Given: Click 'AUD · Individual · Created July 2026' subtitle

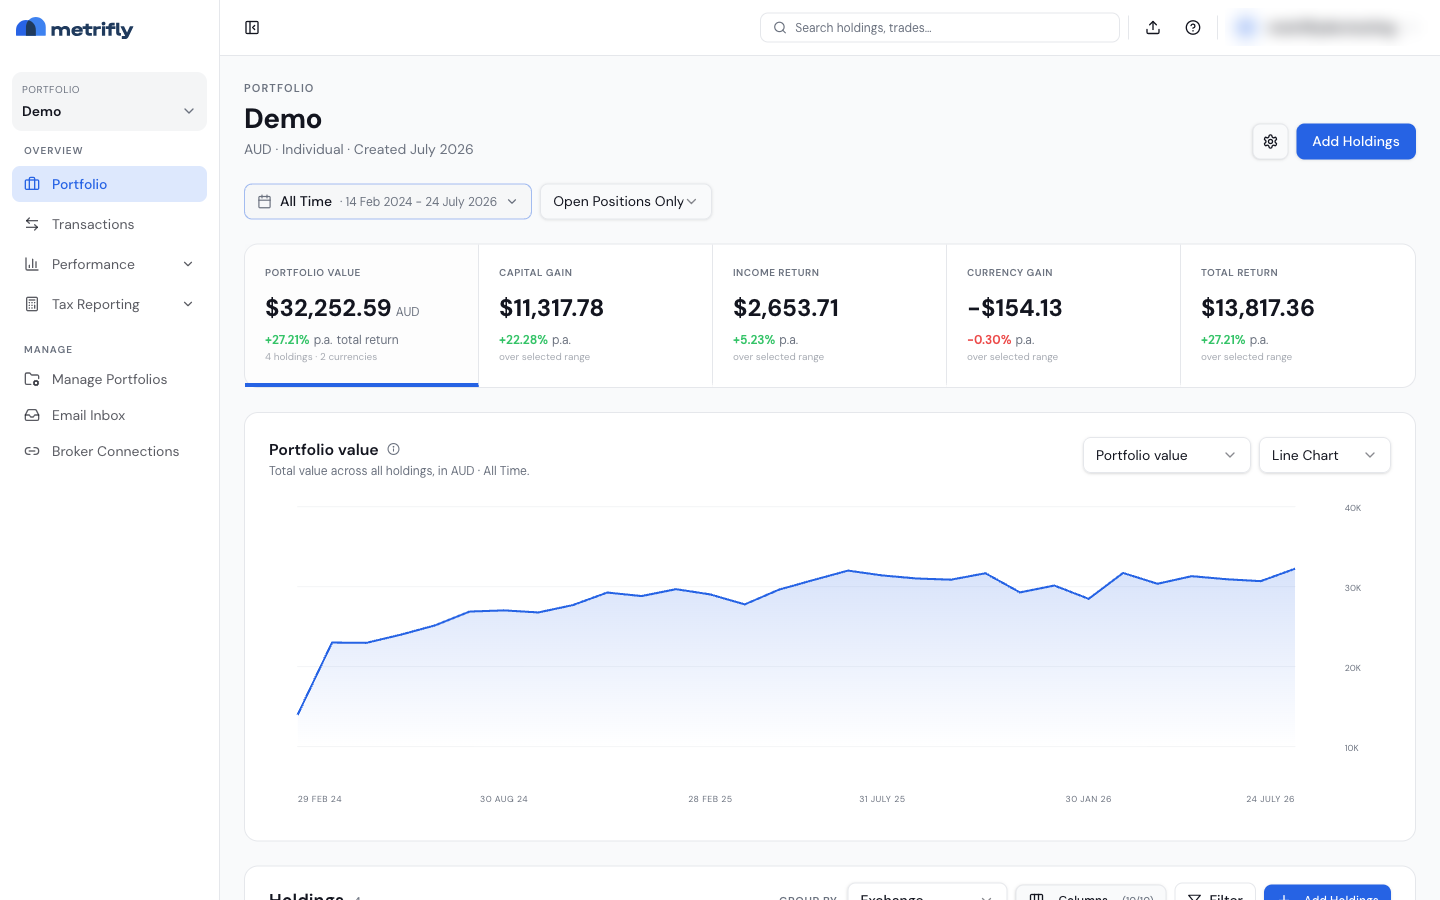Looking at the screenshot, I should pos(359,149).
